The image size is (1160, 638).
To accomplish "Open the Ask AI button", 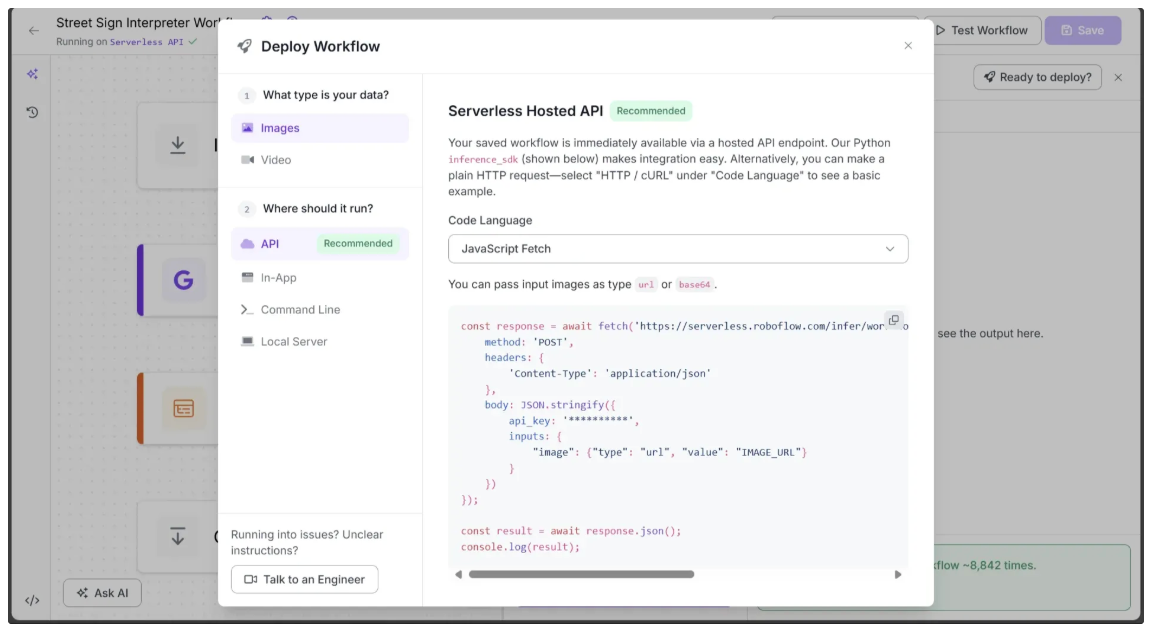I will 102,593.
